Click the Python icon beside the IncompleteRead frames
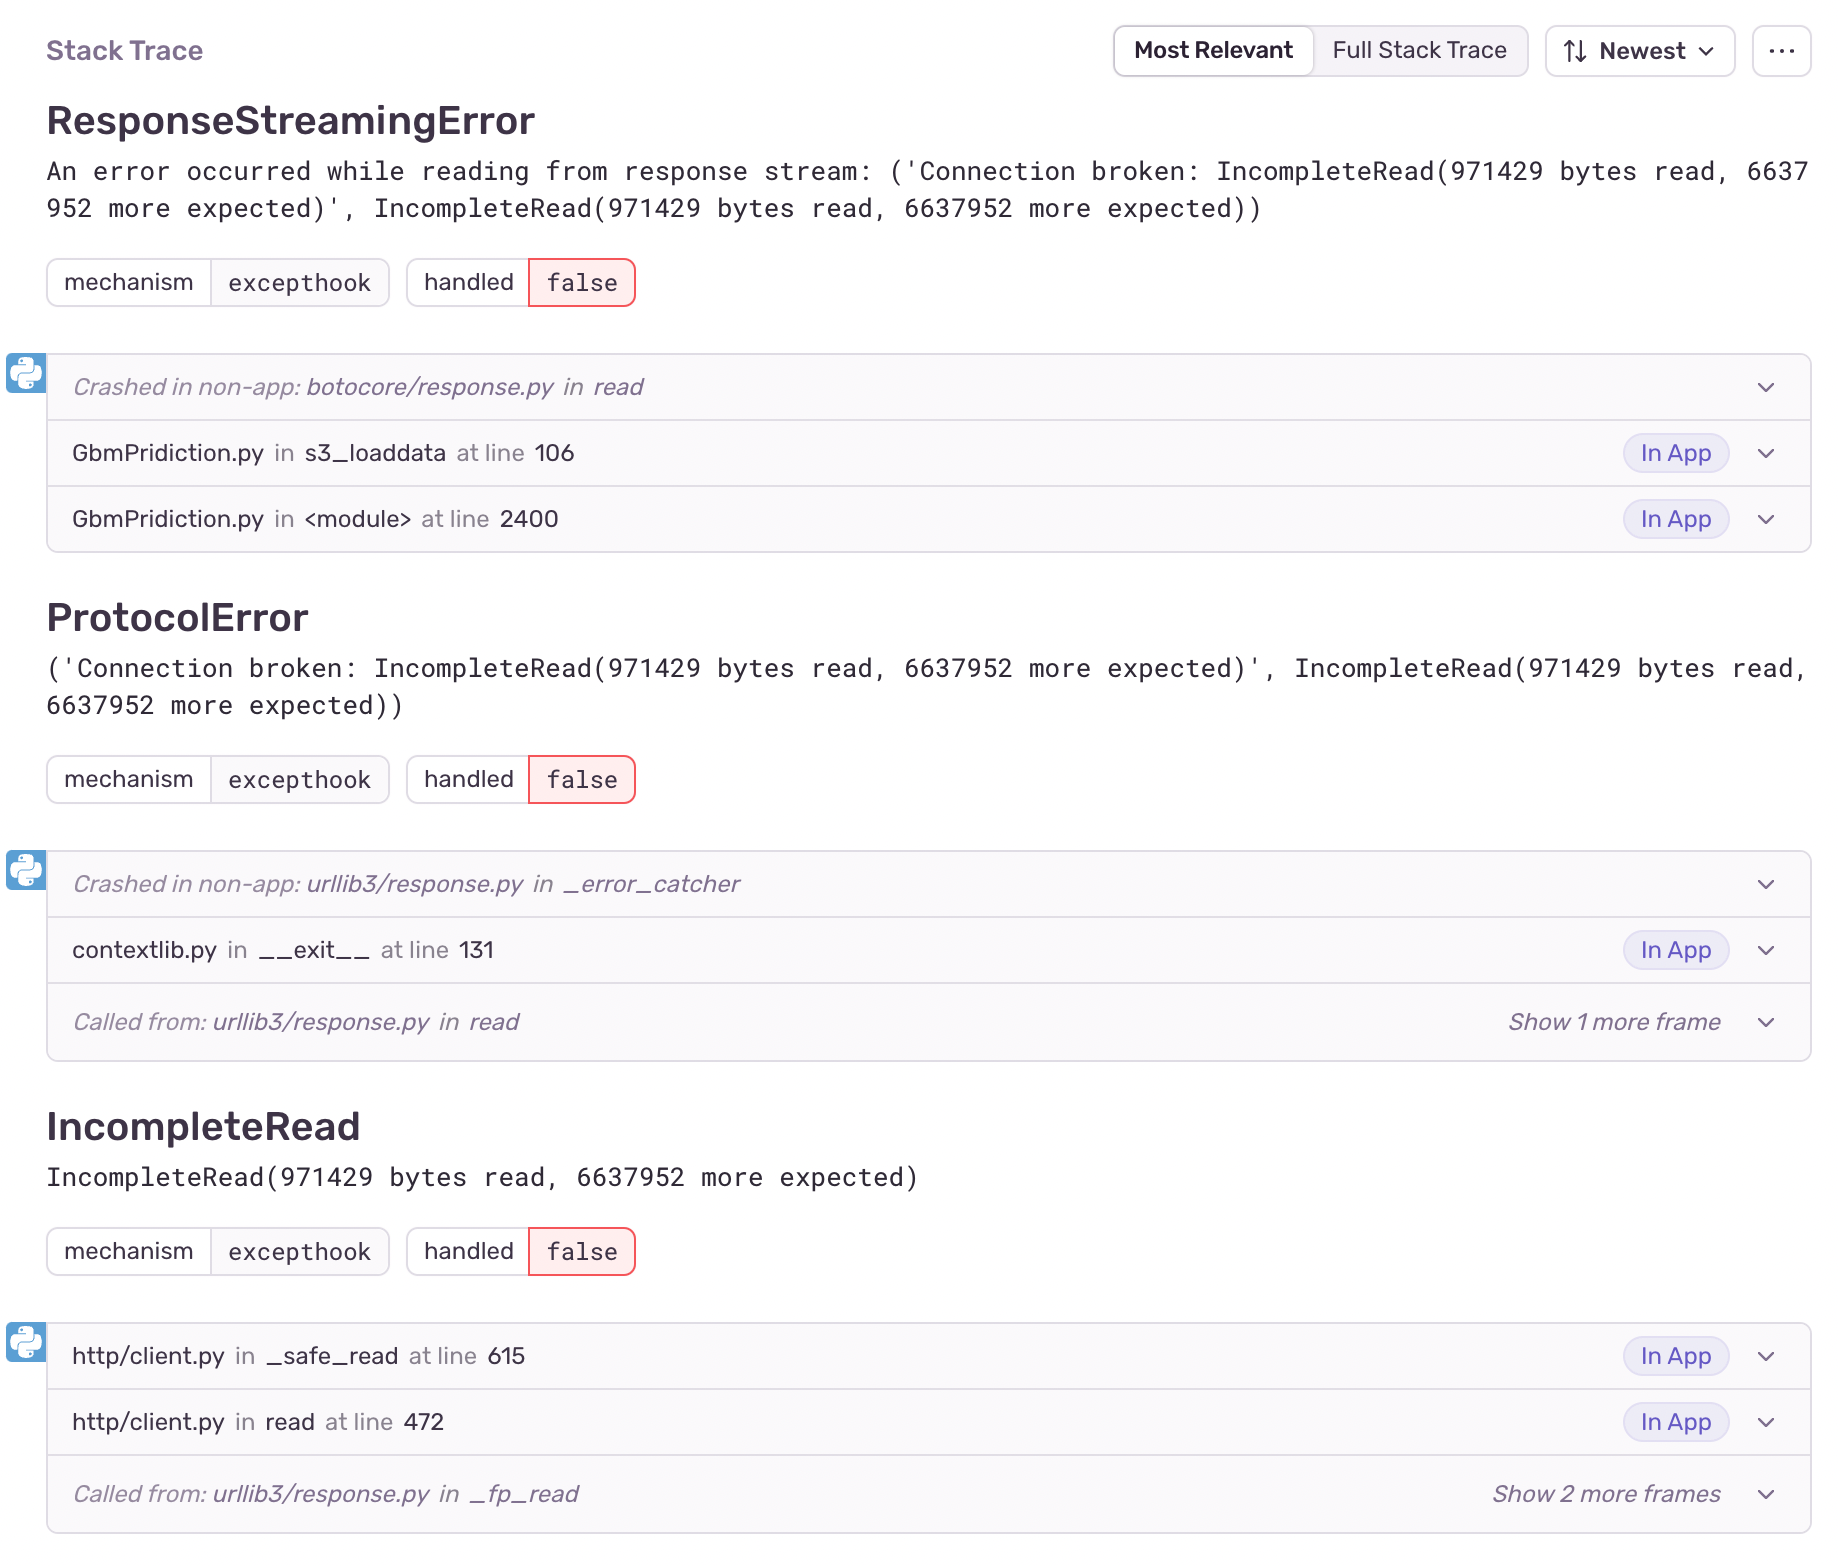The image size is (1838, 1566). 26,1342
